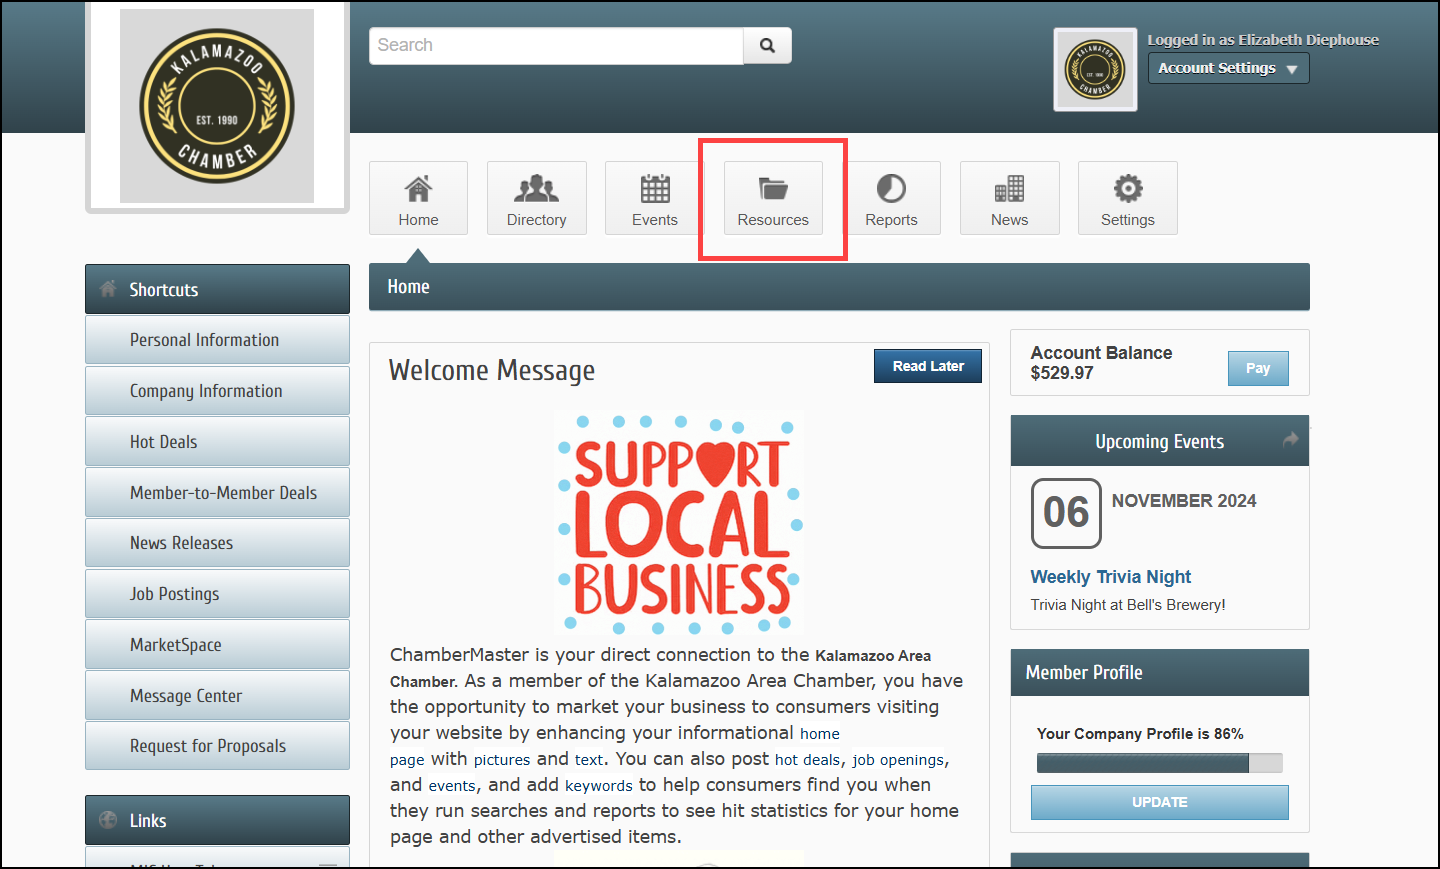Click the Welcome Message heading

[492, 371]
